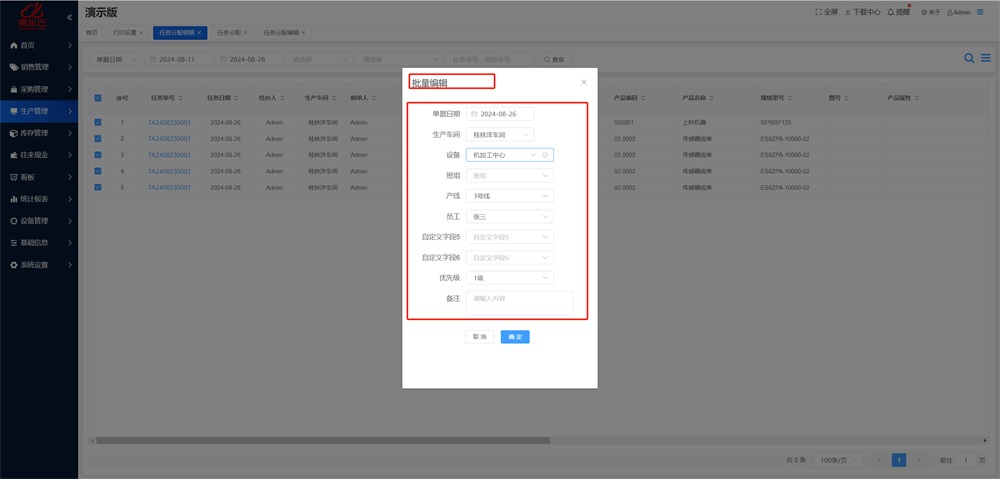Click the end date field 2024-08-26 in the filter bar

tap(249, 59)
